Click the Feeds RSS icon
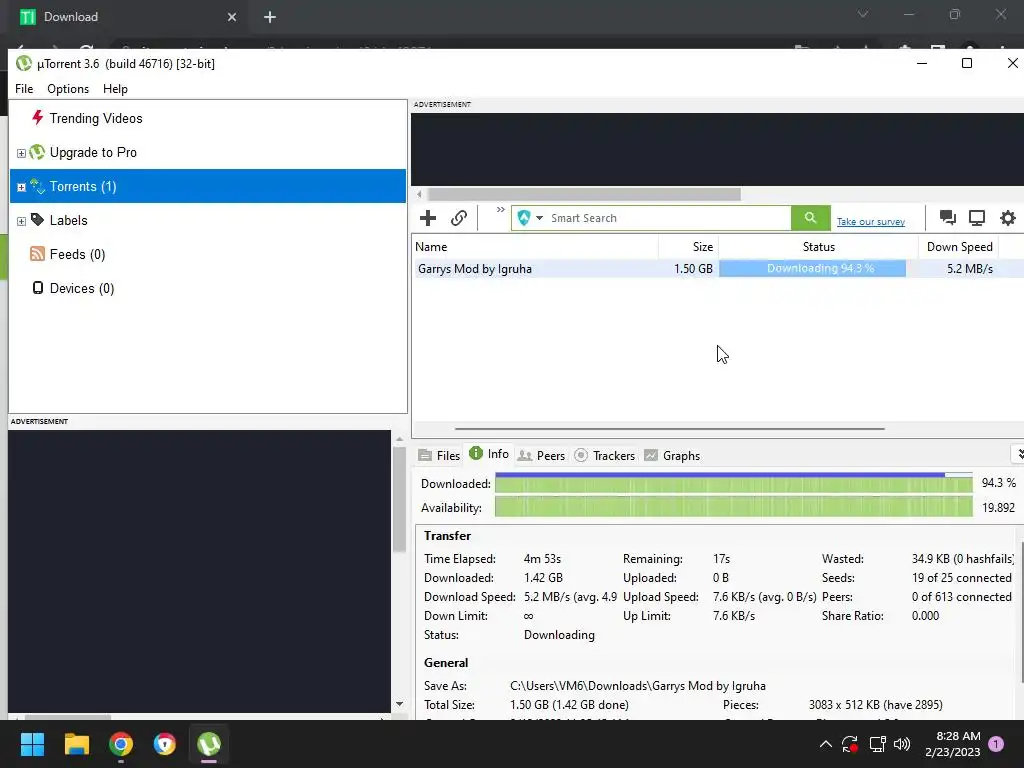The width and height of the screenshot is (1024, 768). (x=37, y=254)
